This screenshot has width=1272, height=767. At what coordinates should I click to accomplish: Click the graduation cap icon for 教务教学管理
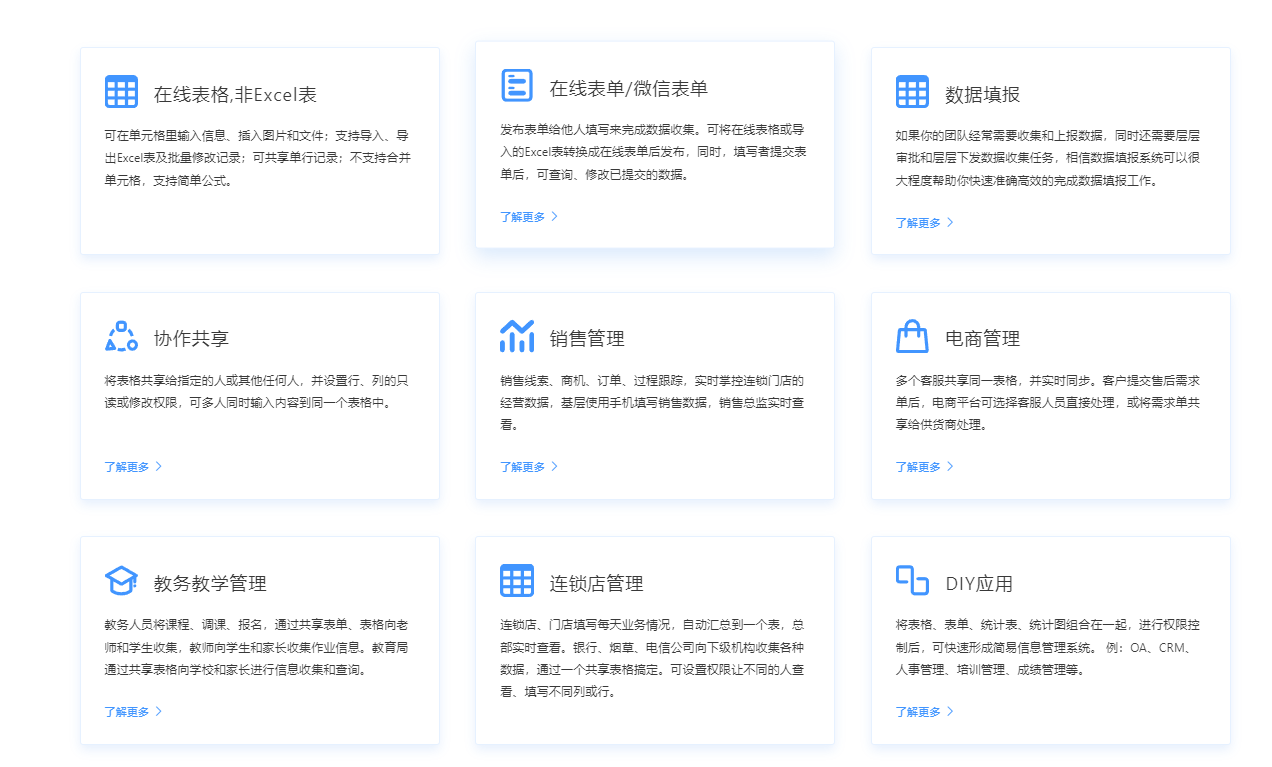pos(121,581)
